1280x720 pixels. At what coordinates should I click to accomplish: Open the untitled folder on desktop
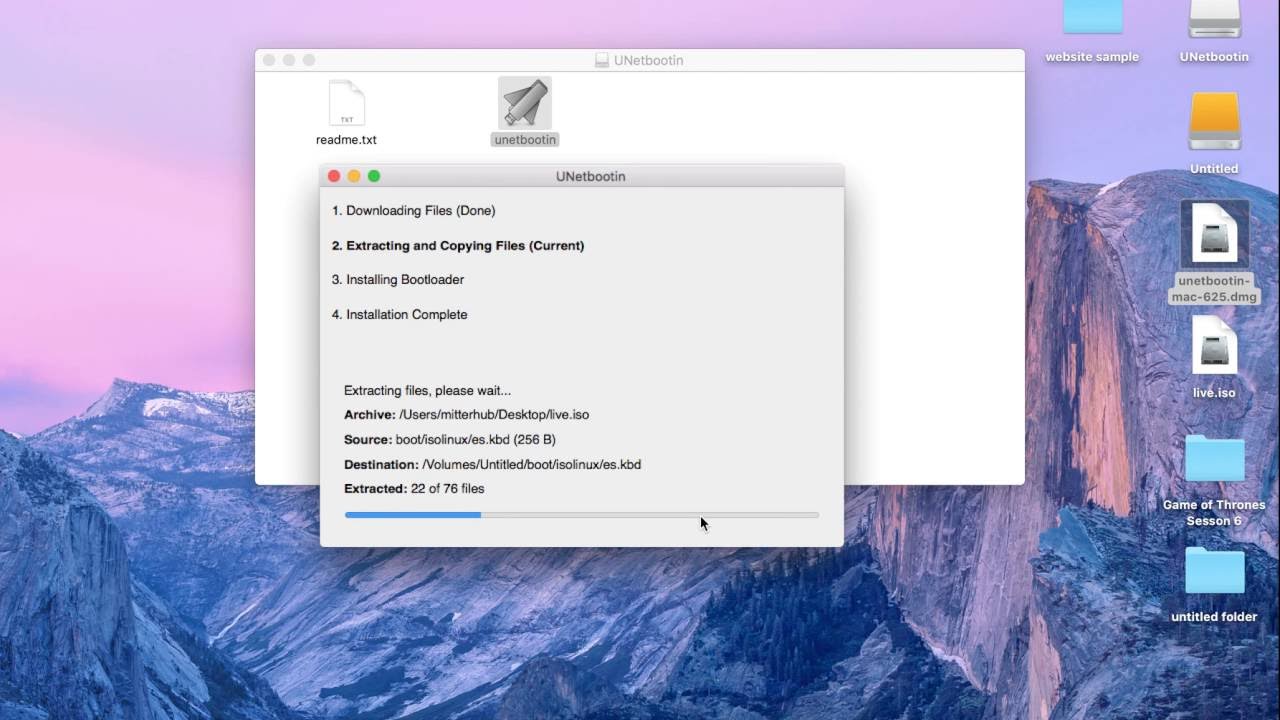pos(1214,572)
